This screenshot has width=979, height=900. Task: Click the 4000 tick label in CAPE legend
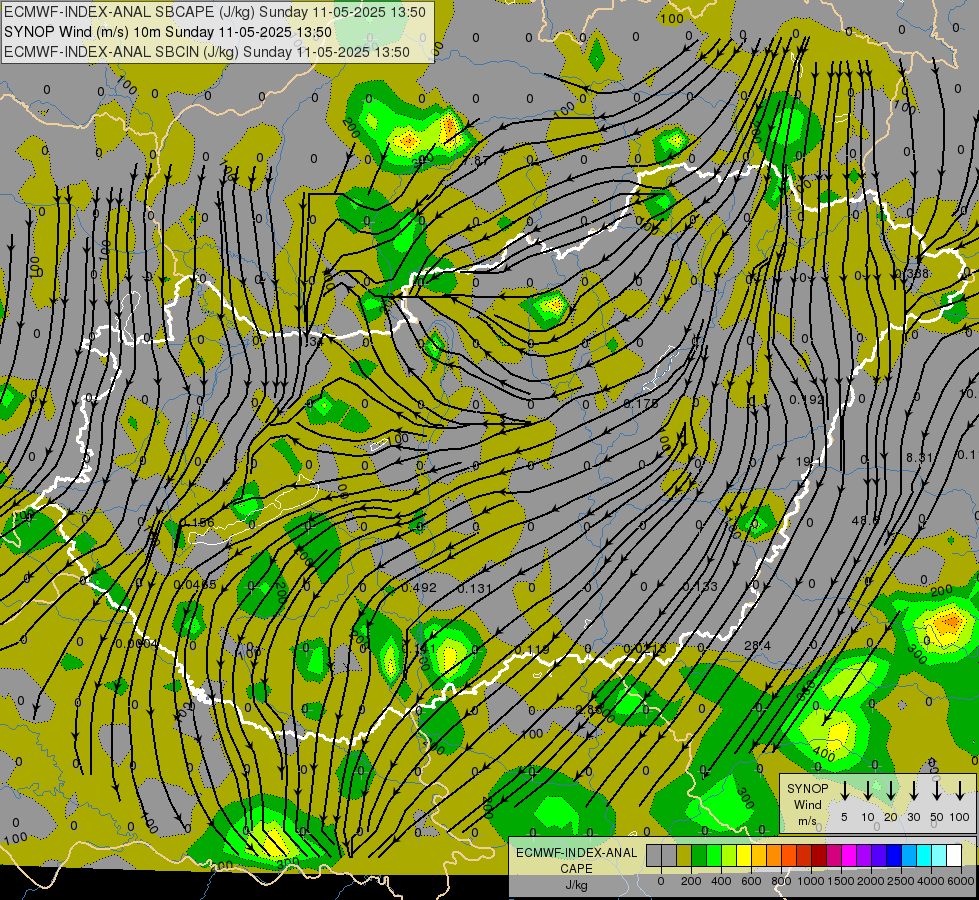(x=931, y=881)
